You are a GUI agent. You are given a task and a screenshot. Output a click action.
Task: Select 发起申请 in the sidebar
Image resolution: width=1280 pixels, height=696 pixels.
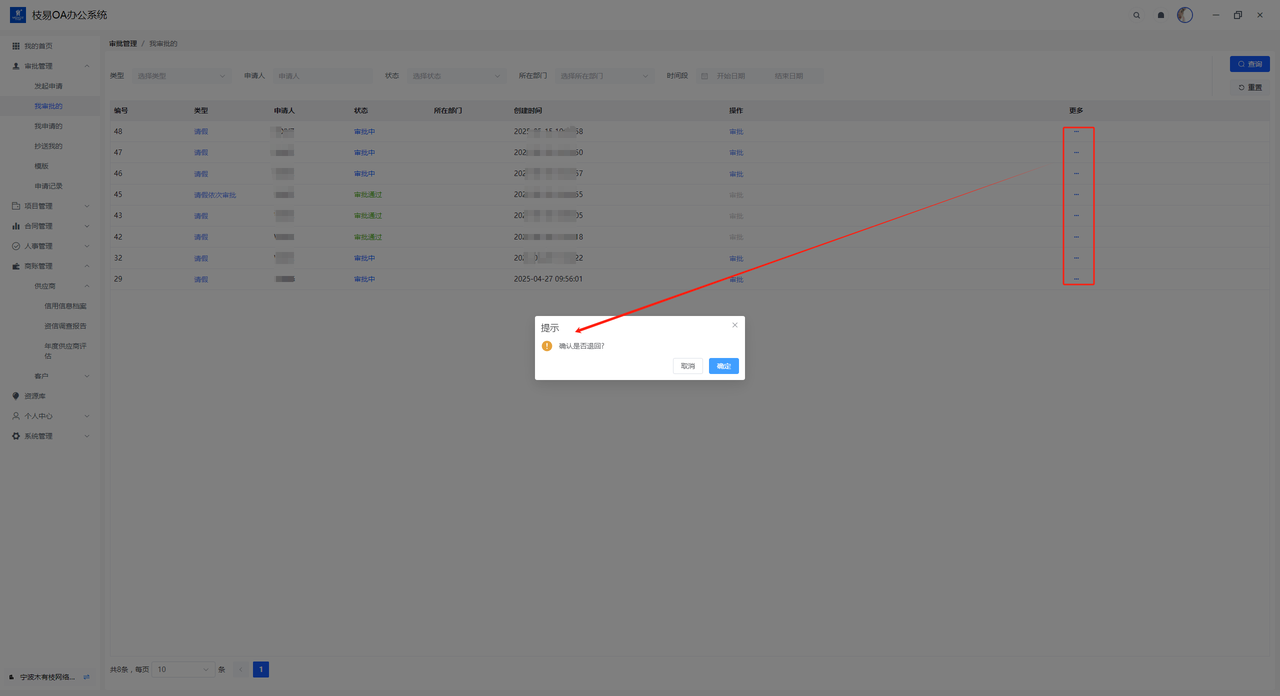(x=48, y=86)
